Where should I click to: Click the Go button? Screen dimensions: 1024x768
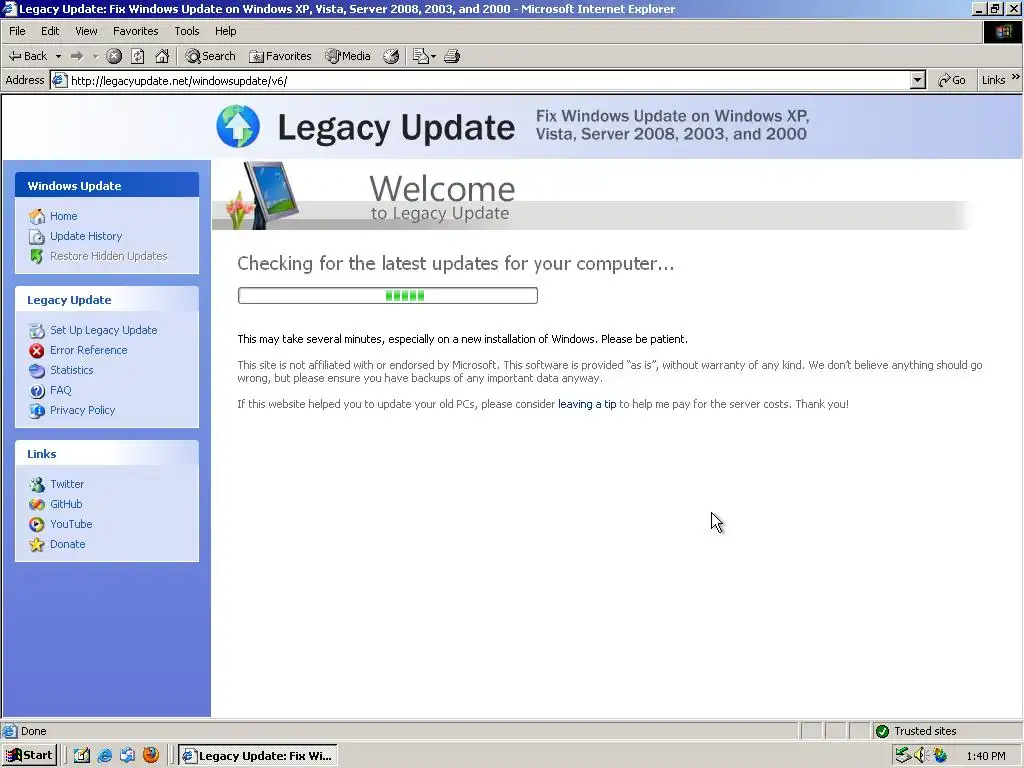coord(952,80)
